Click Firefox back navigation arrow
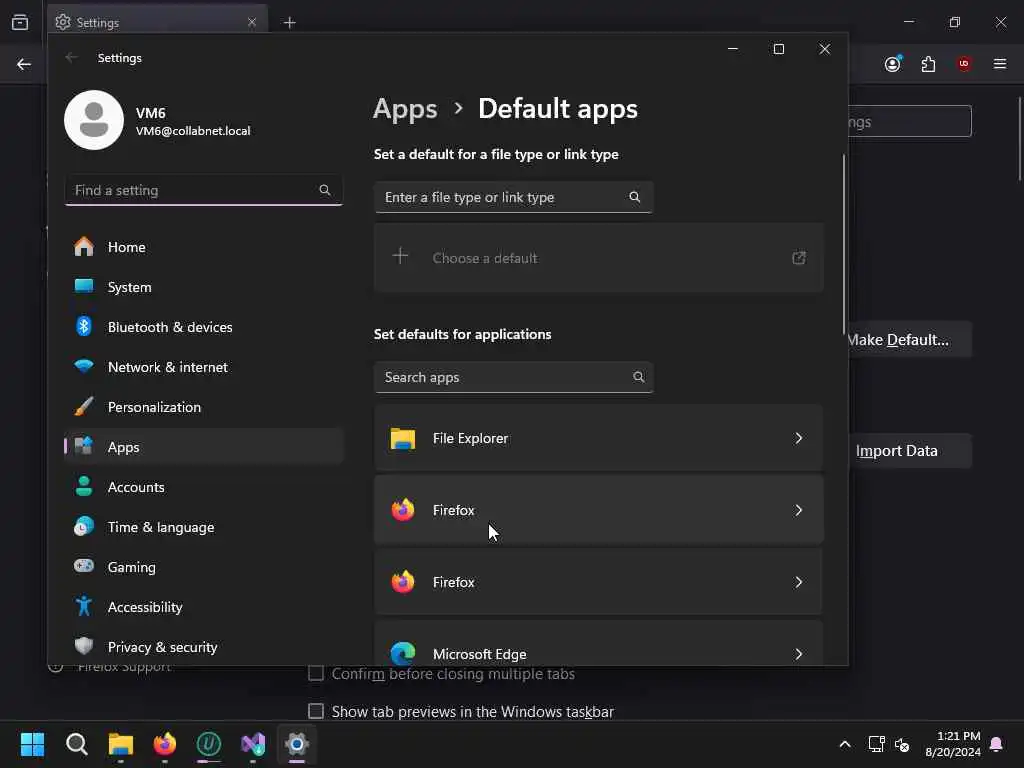 click(x=24, y=64)
